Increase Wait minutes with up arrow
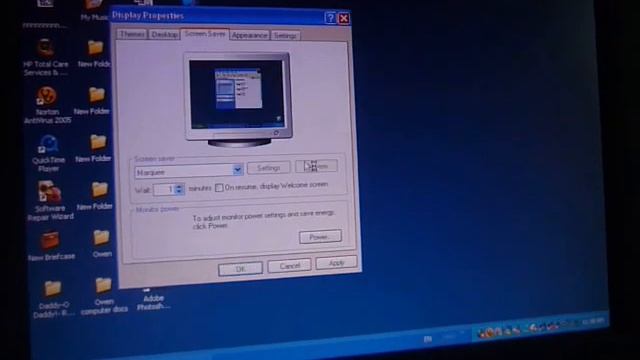 [x=179, y=187]
